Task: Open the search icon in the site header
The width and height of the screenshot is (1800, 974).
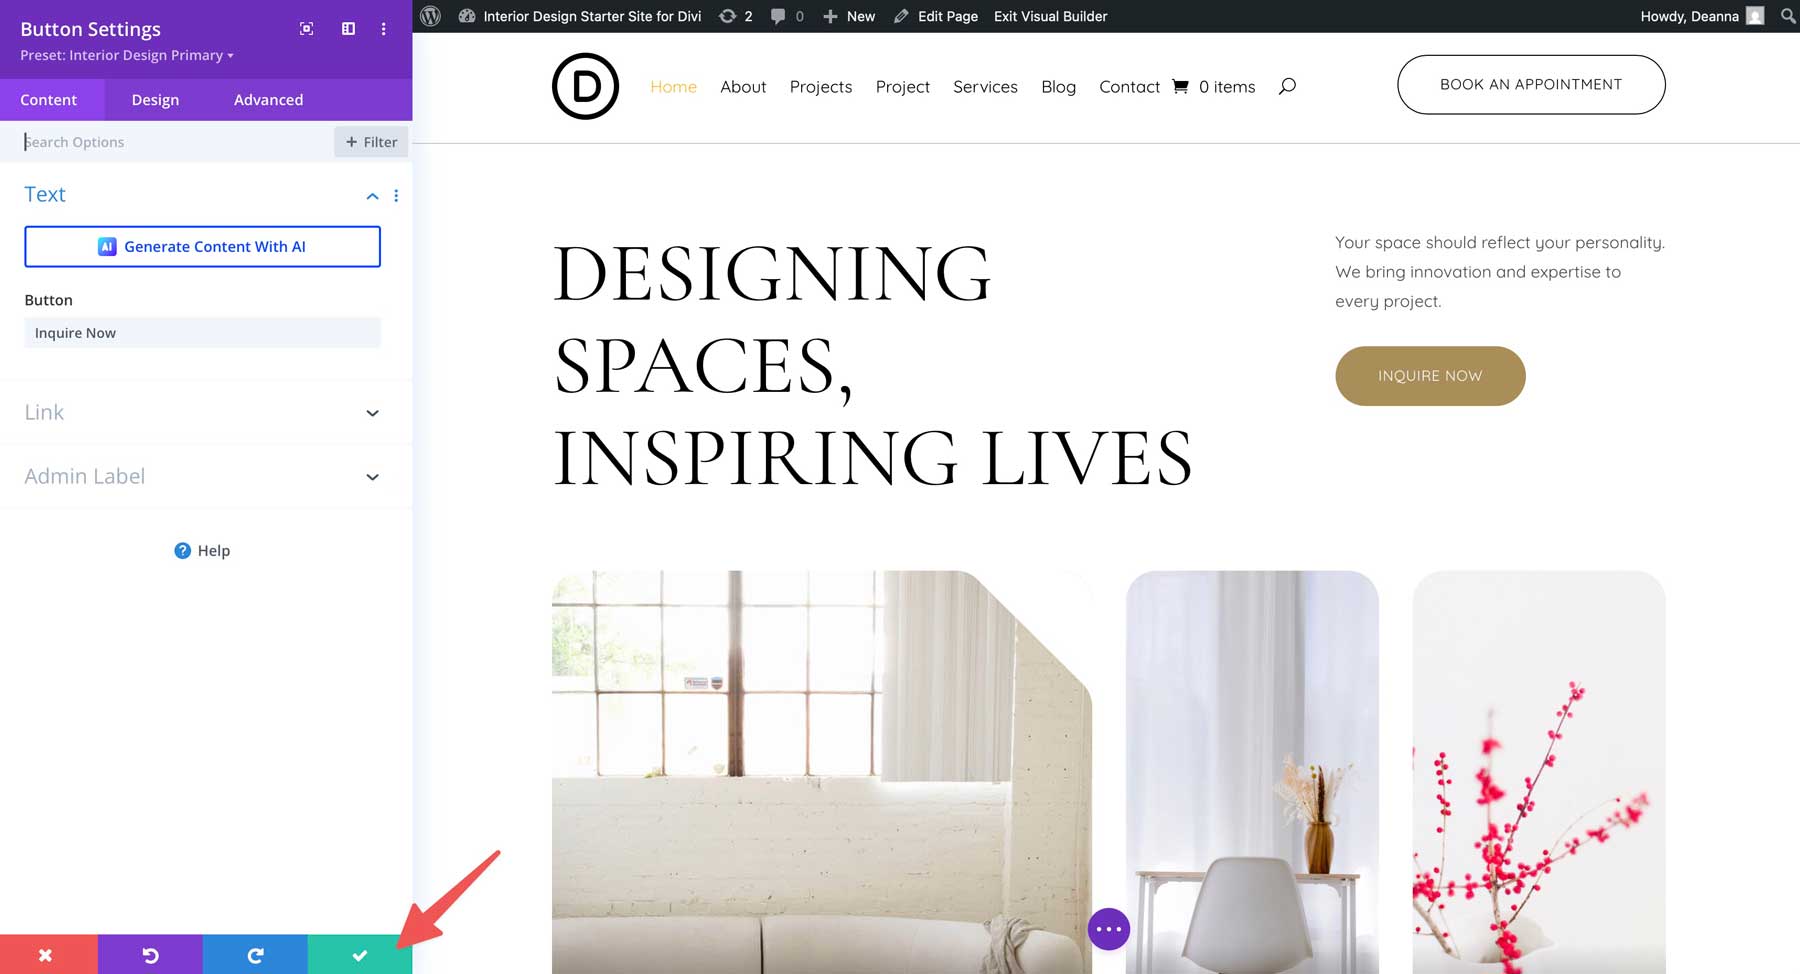Action: coord(1287,86)
